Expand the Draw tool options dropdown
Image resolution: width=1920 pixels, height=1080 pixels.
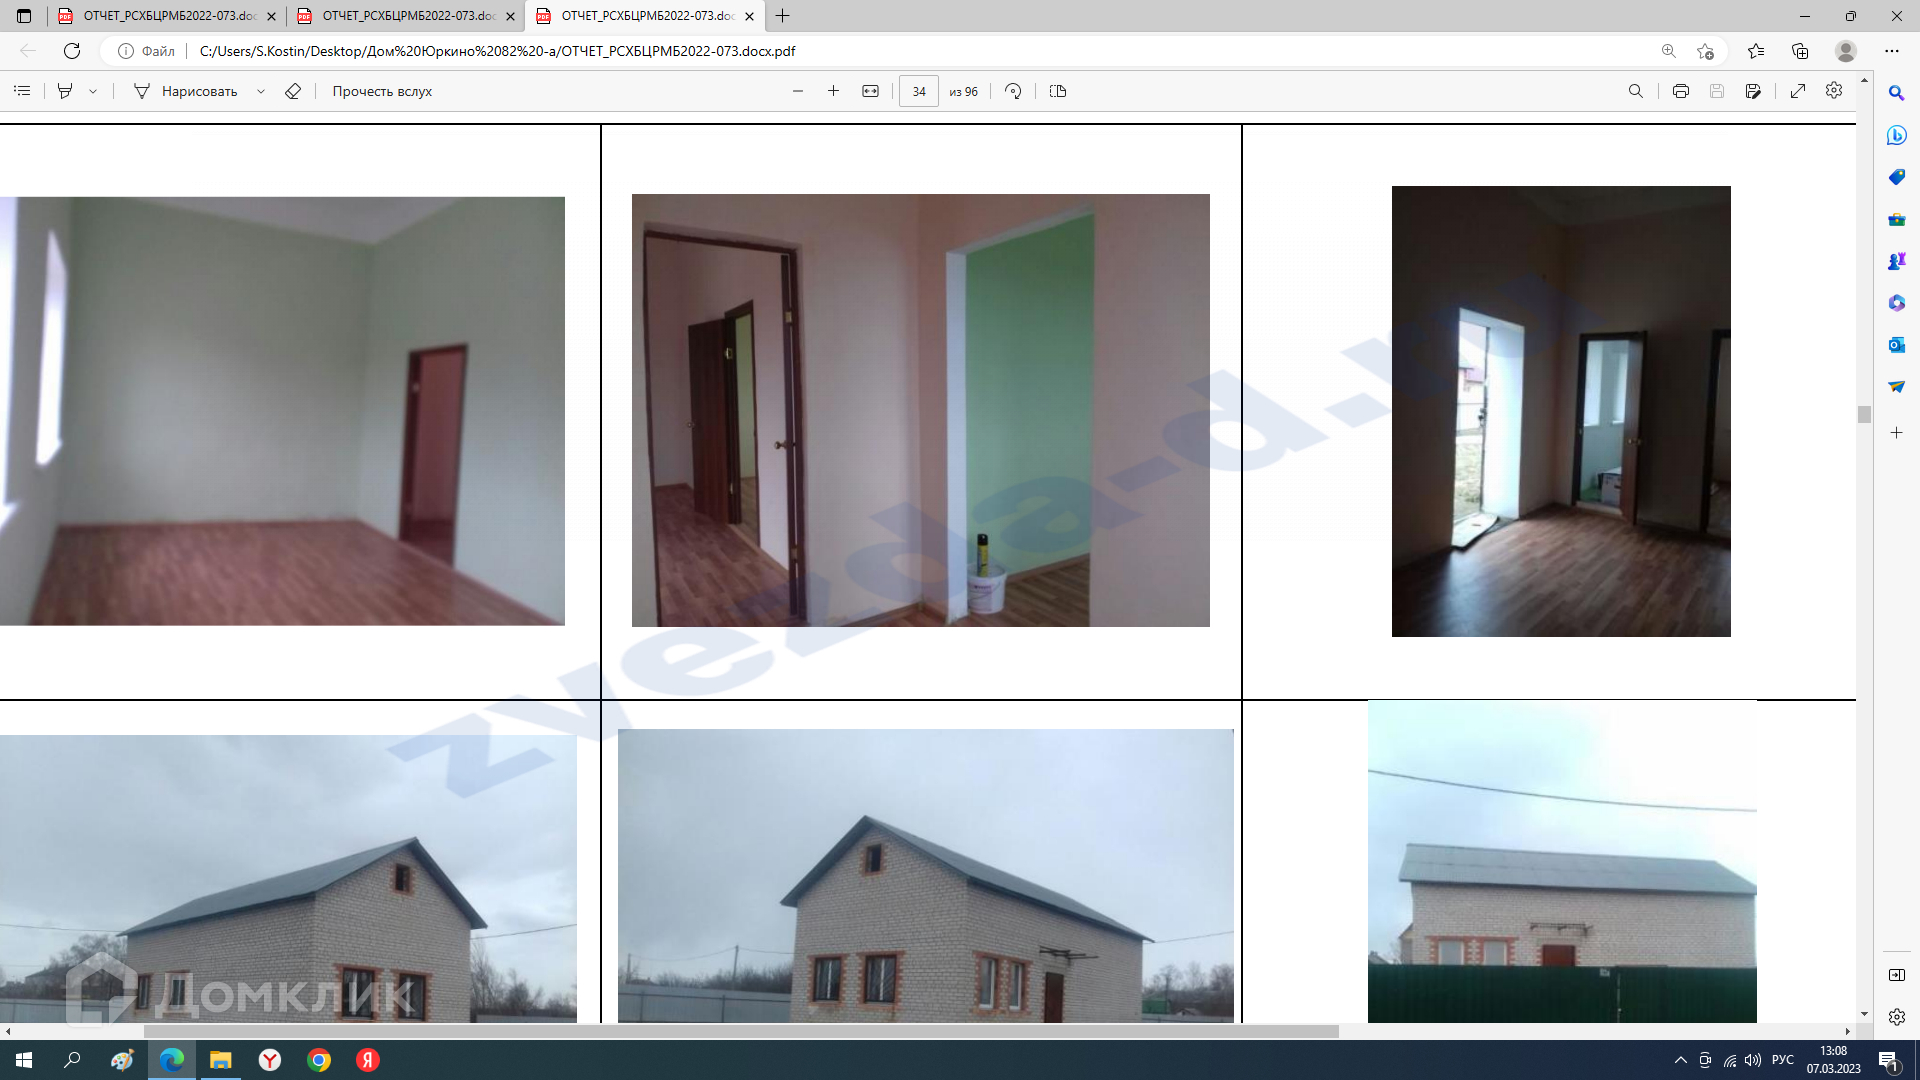(261, 91)
